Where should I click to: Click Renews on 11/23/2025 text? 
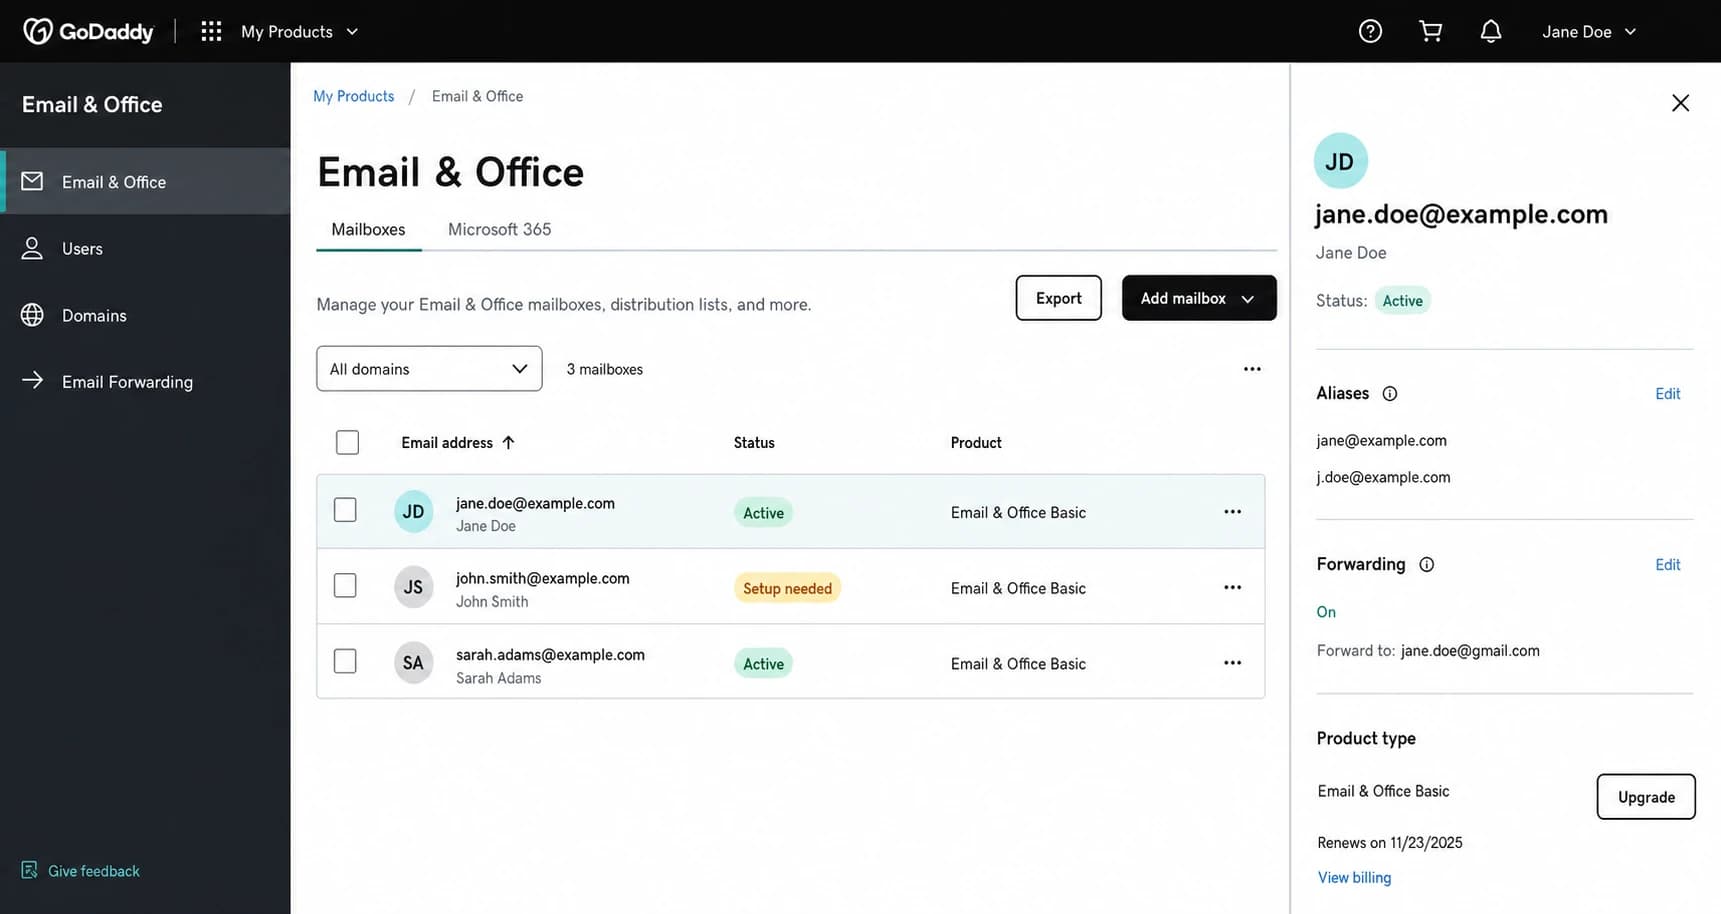pyautogui.click(x=1390, y=842)
